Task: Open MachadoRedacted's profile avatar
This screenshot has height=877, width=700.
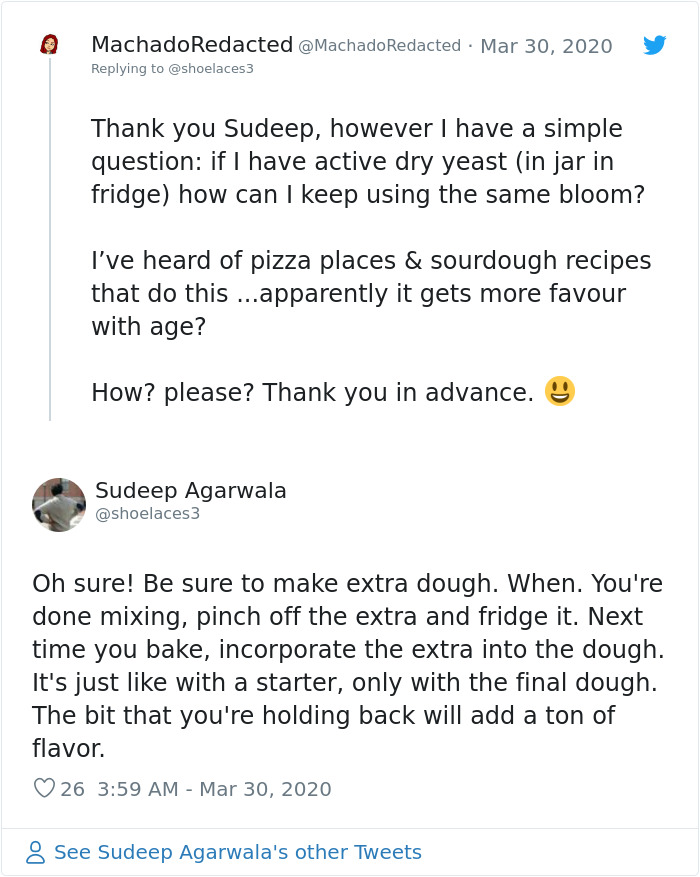Action: [52, 44]
